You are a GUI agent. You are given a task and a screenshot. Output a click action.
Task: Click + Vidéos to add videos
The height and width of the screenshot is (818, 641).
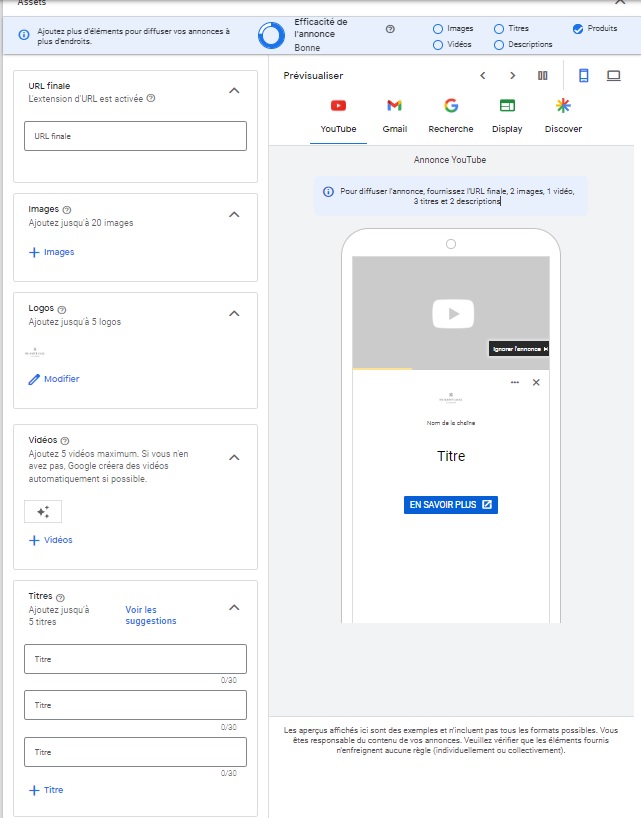coord(51,540)
